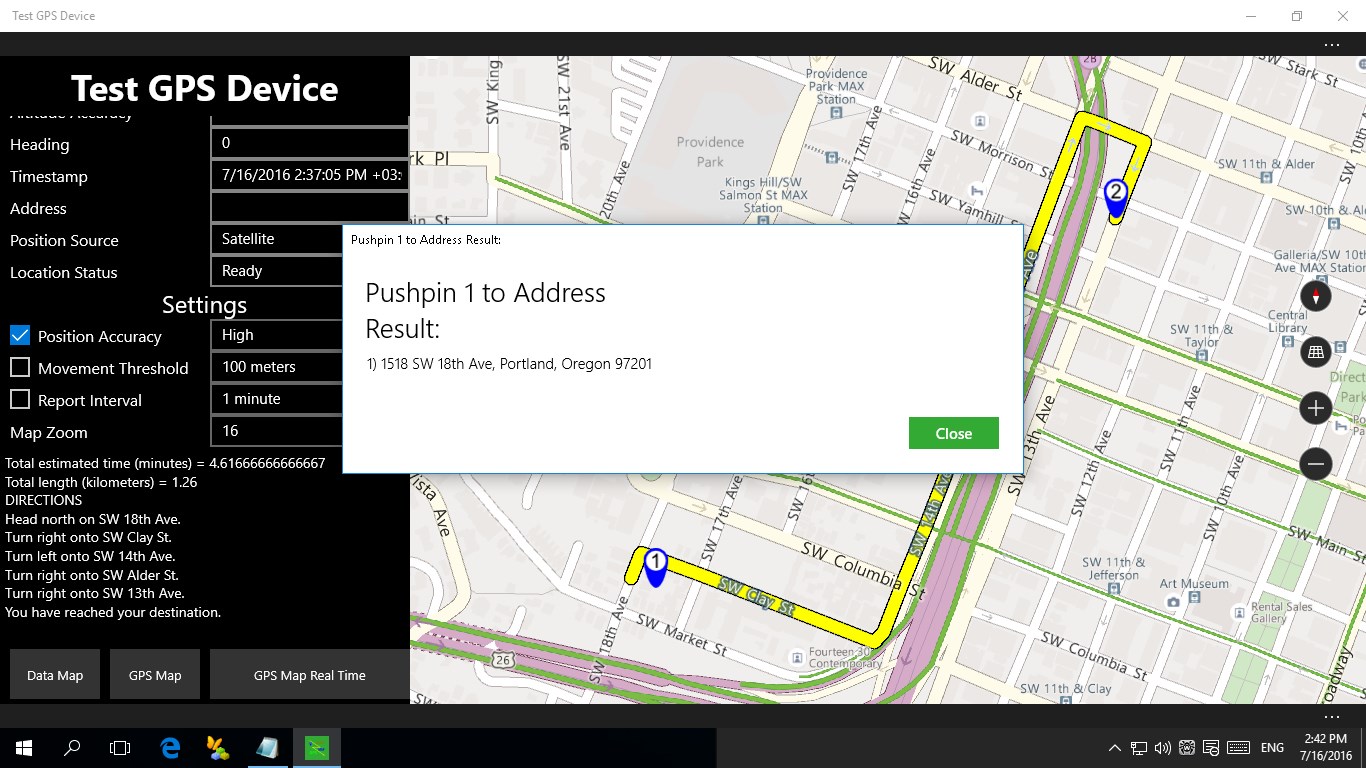The image size is (1366, 768).
Task: Close the Pushpin 1 to Address Result dialog
Action: [953, 433]
